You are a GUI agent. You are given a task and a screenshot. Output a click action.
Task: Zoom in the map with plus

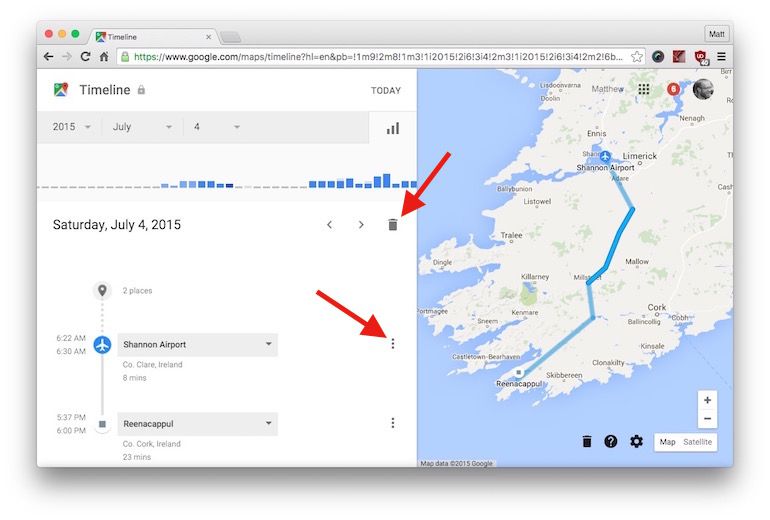click(x=708, y=400)
